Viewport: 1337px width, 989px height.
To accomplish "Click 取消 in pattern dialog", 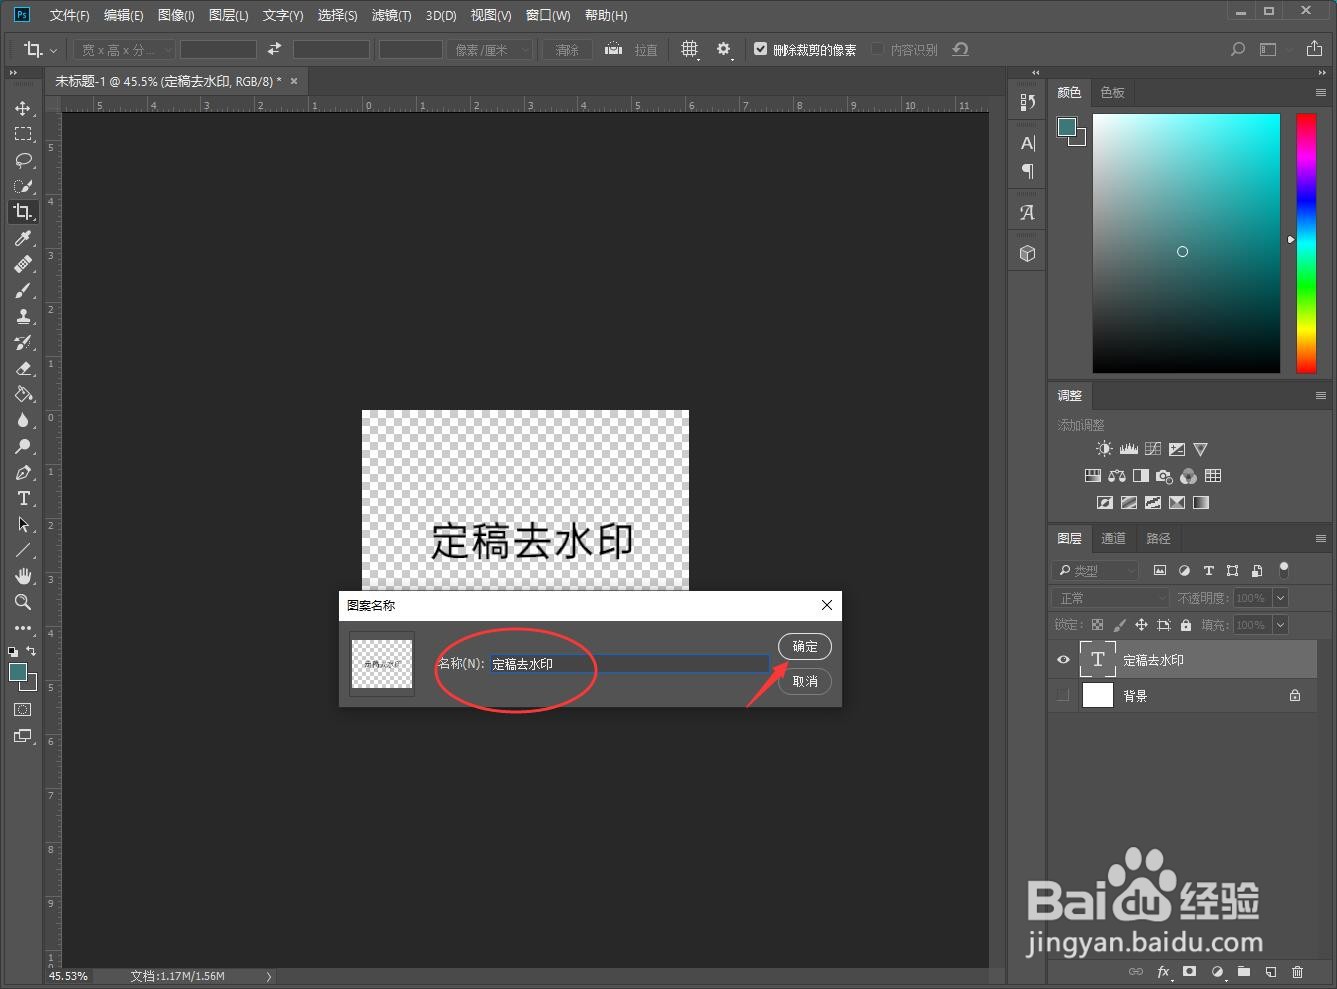I will pyautogui.click(x=805, y=681).
